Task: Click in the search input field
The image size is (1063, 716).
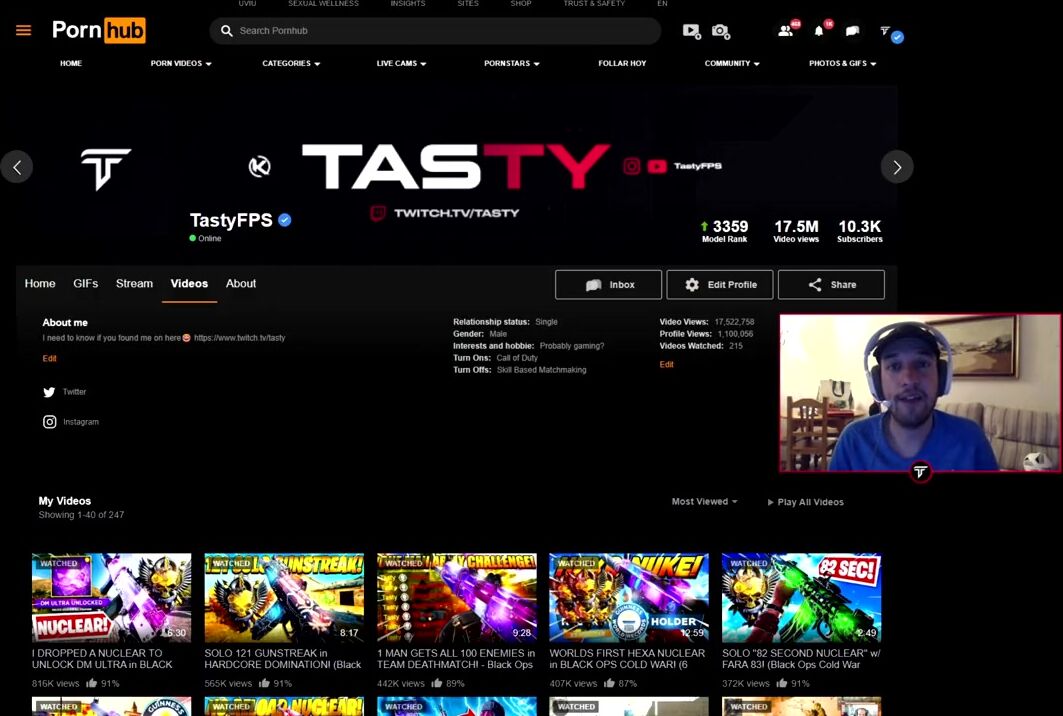Action: pyautogui.click(x=440, y=31)
